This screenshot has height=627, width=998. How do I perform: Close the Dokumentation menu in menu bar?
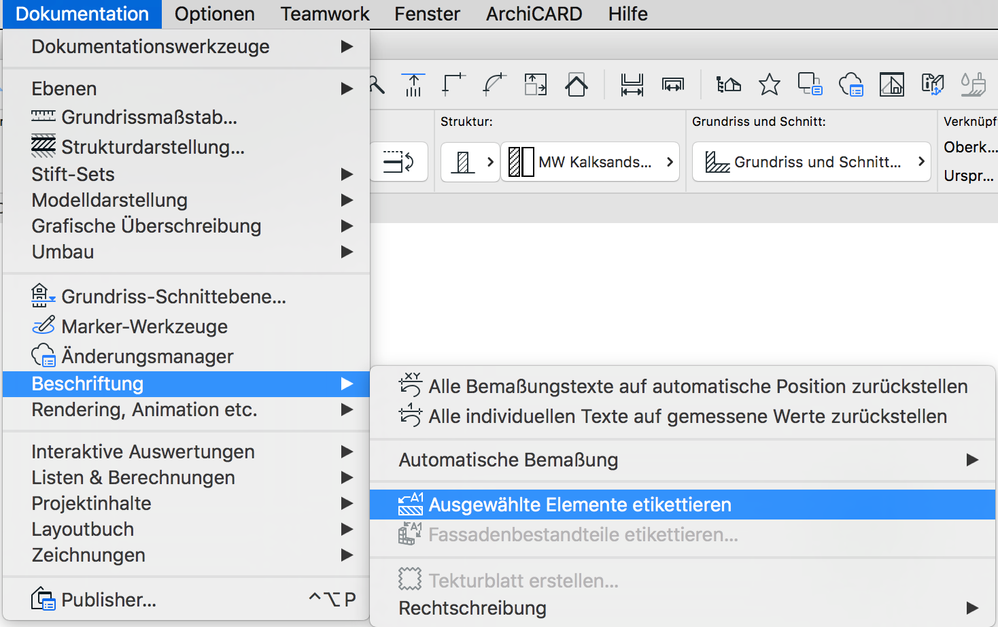[82, 14]
